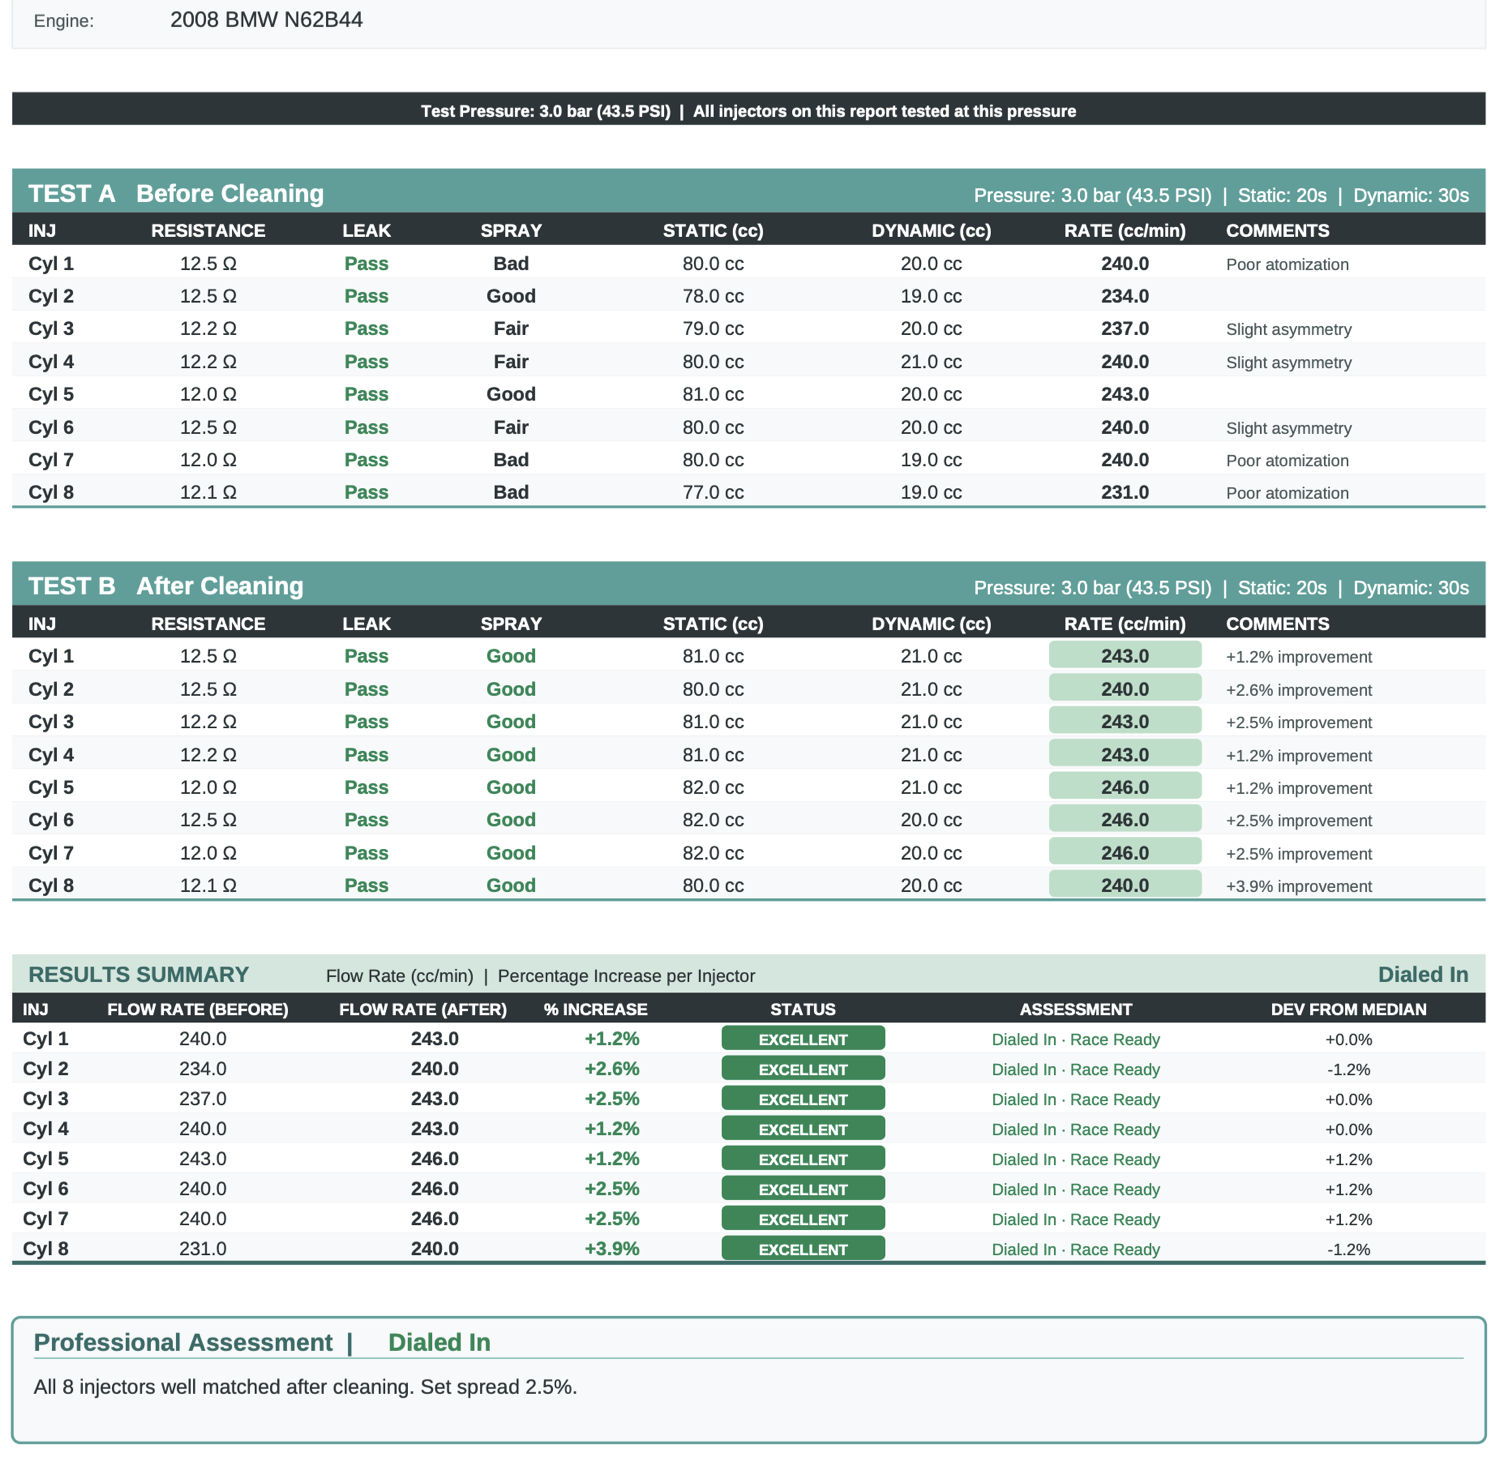
Task: Click Cyl 8 +3.9% improvement comment
Action: pos(1299,886)
